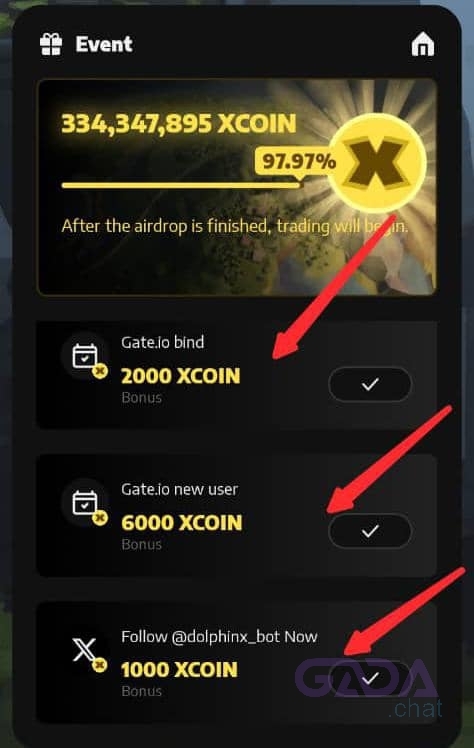The width and height of the screenshot is (474, 748).
Task: Click the calendar icon beside Gate.io new user
Action: tap(86, 504)
